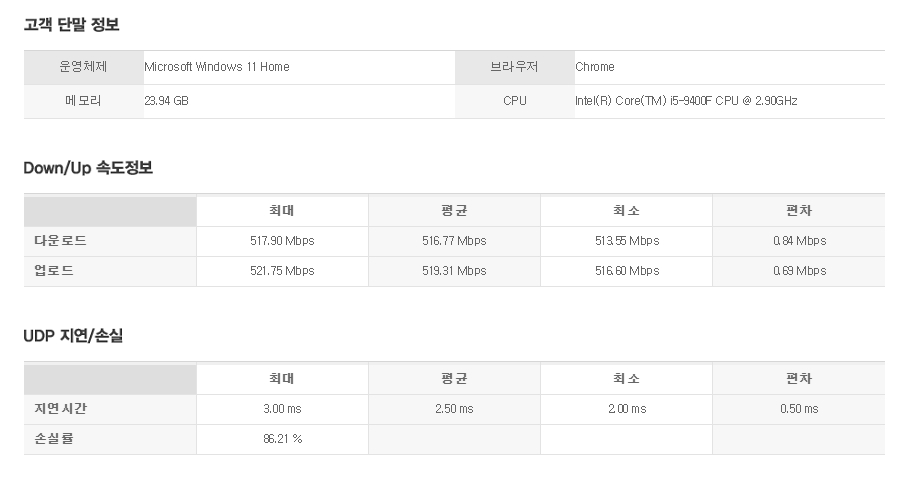Select the 517.90 Mbps download maximum
897x489 pixels.
tap(282, 241)
